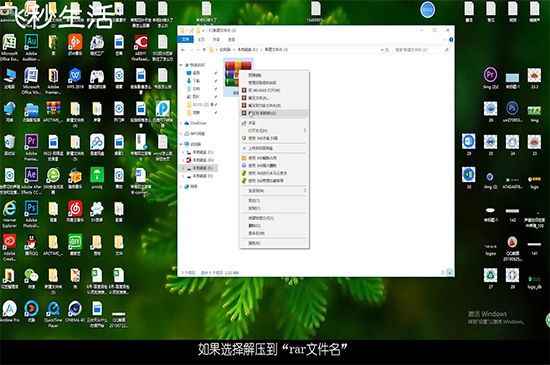Click the Tencent QQ penguin icon
This screenshot has height=365, width=550.
coord(32,246)
